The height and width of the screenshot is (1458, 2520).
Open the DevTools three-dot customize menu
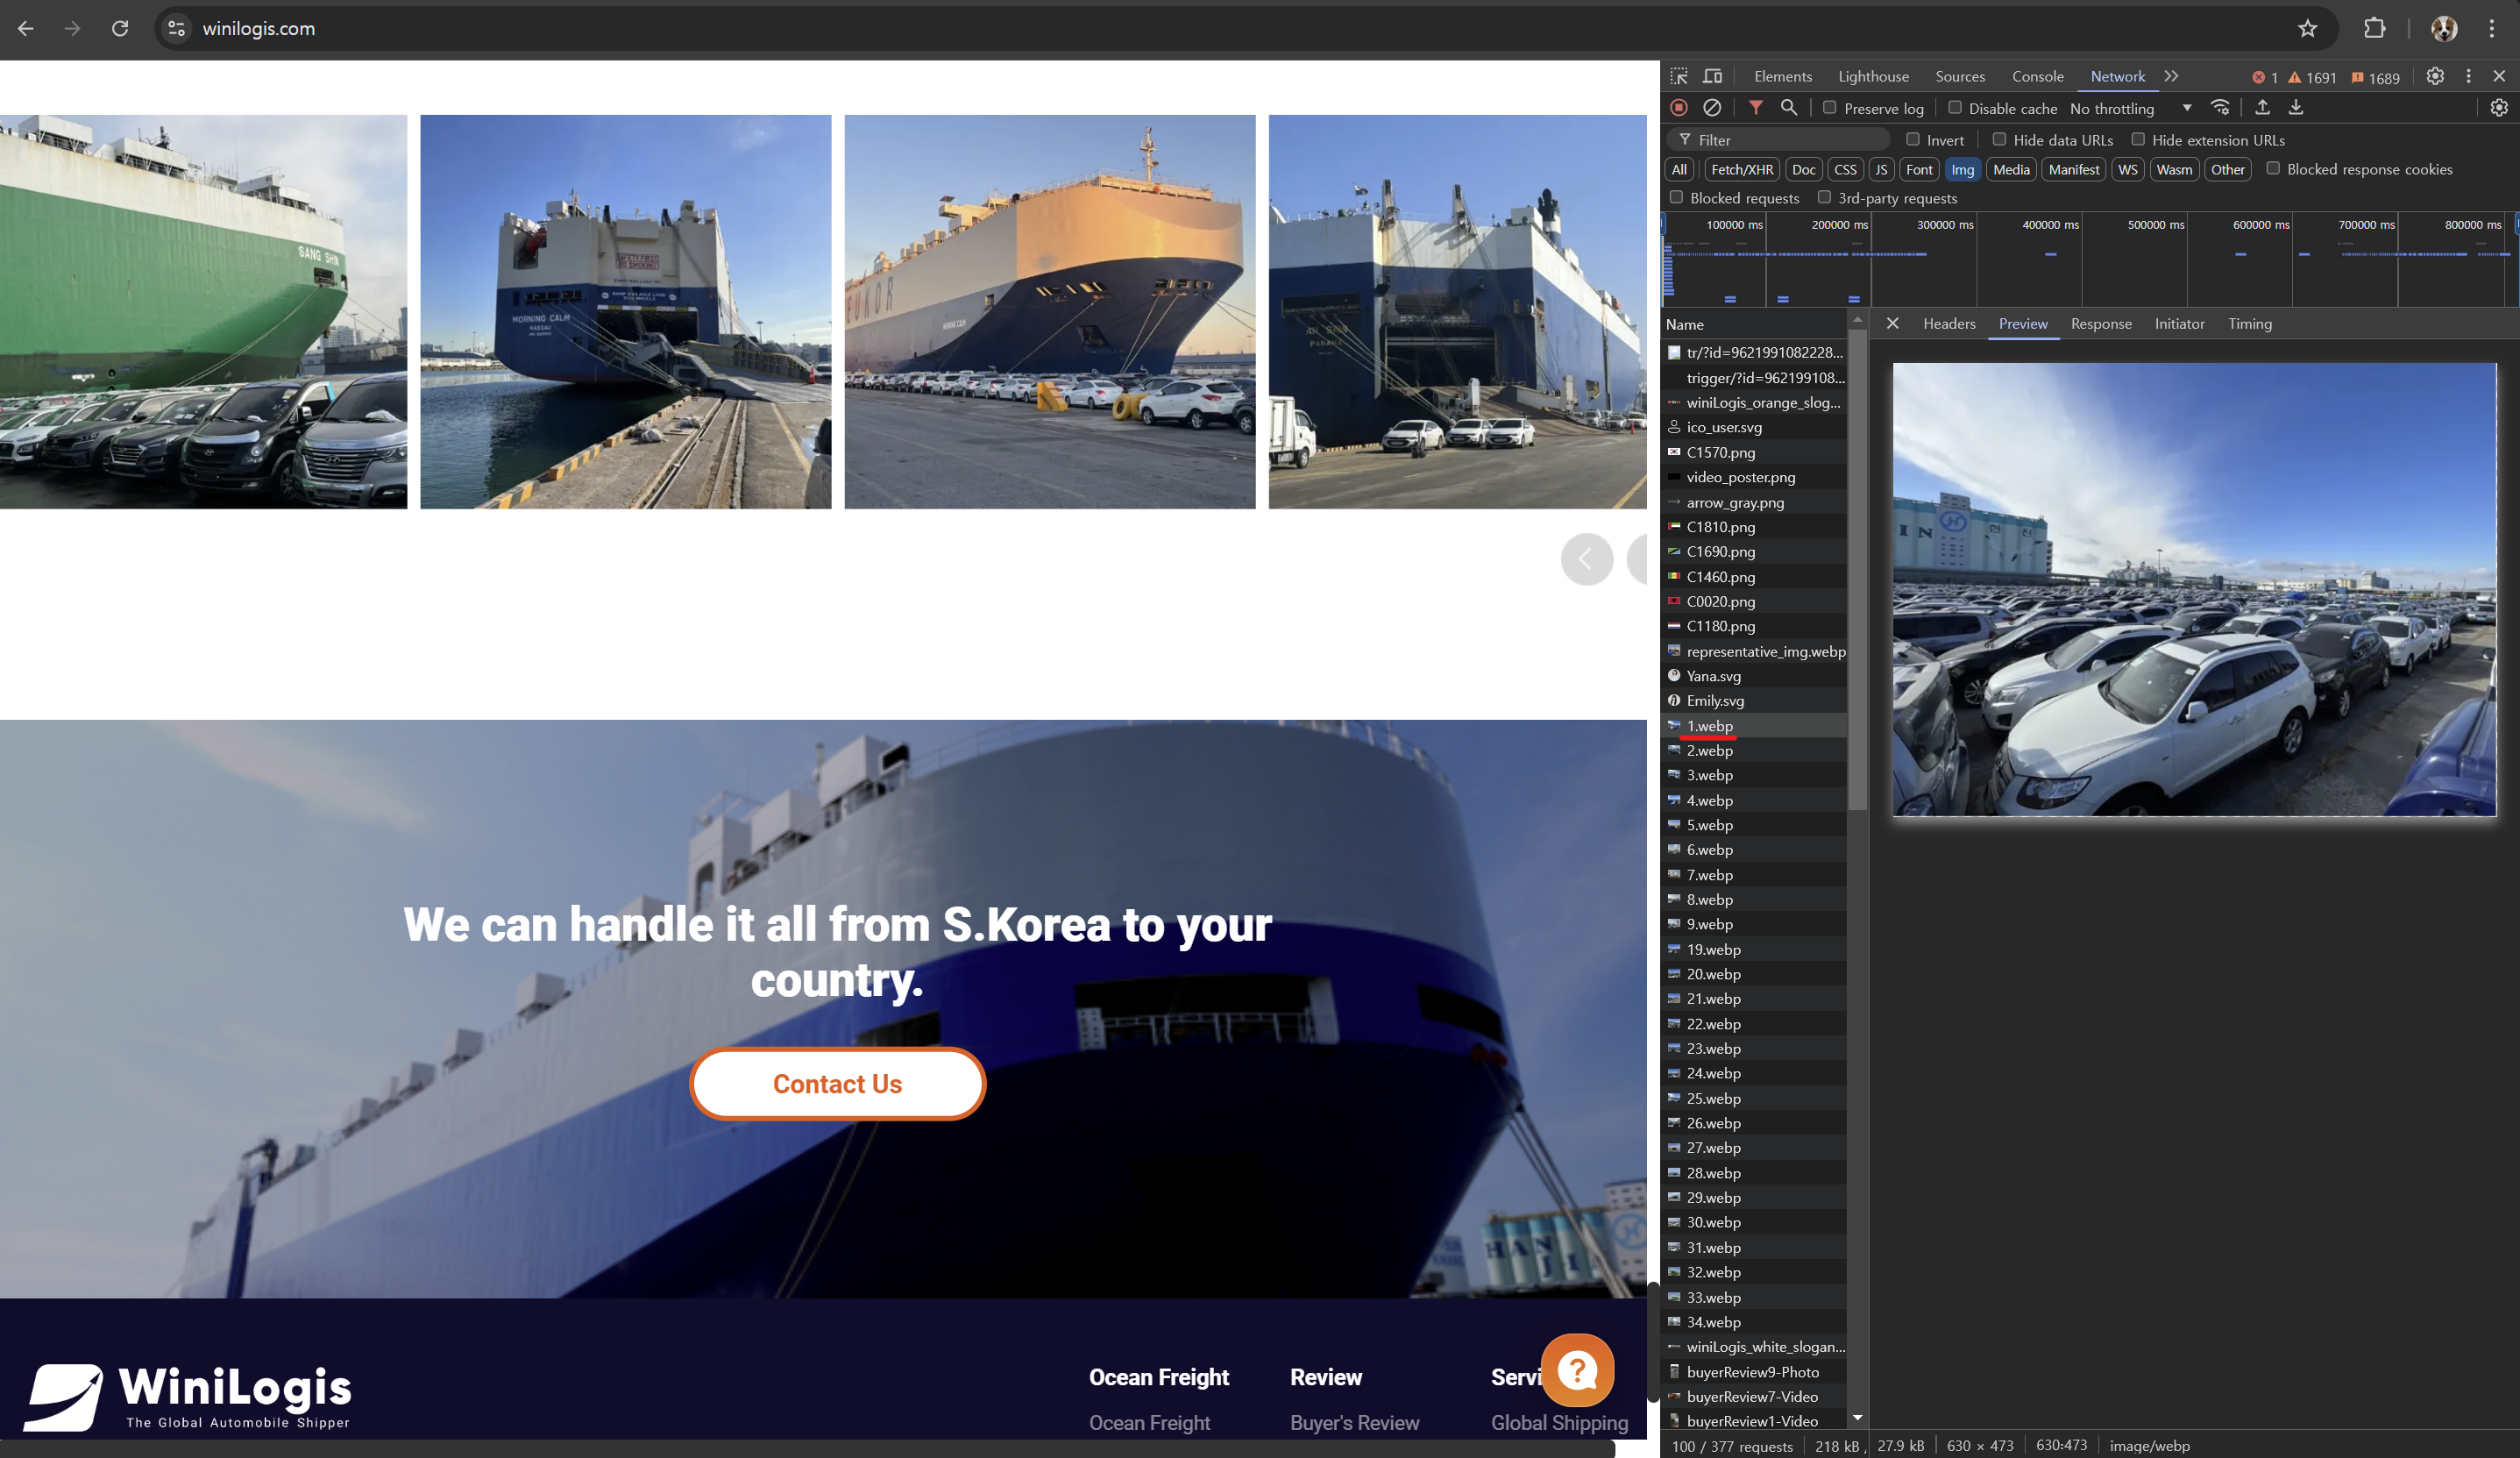tap(2468, 77)
